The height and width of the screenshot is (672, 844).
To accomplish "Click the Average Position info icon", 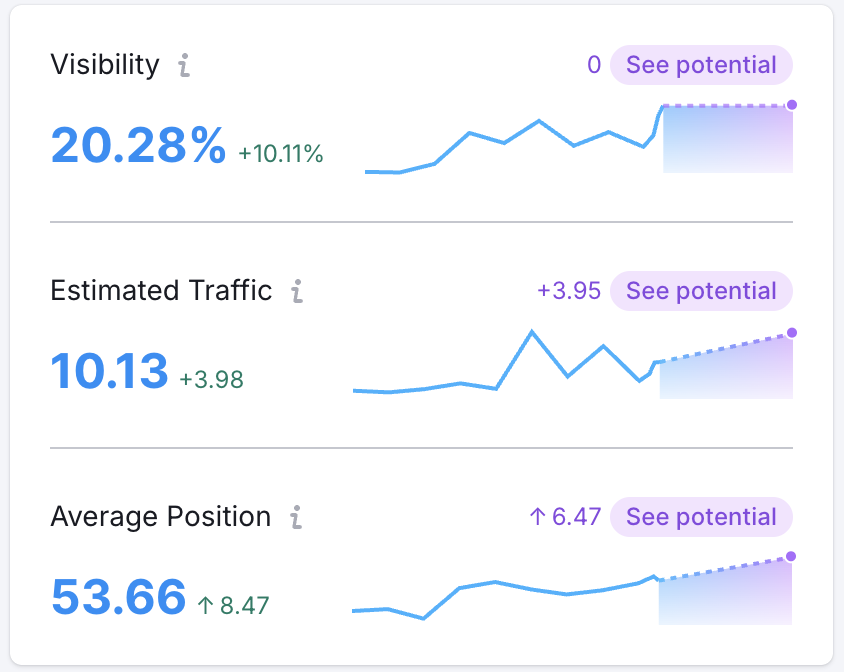I will [x=296, y=518].
